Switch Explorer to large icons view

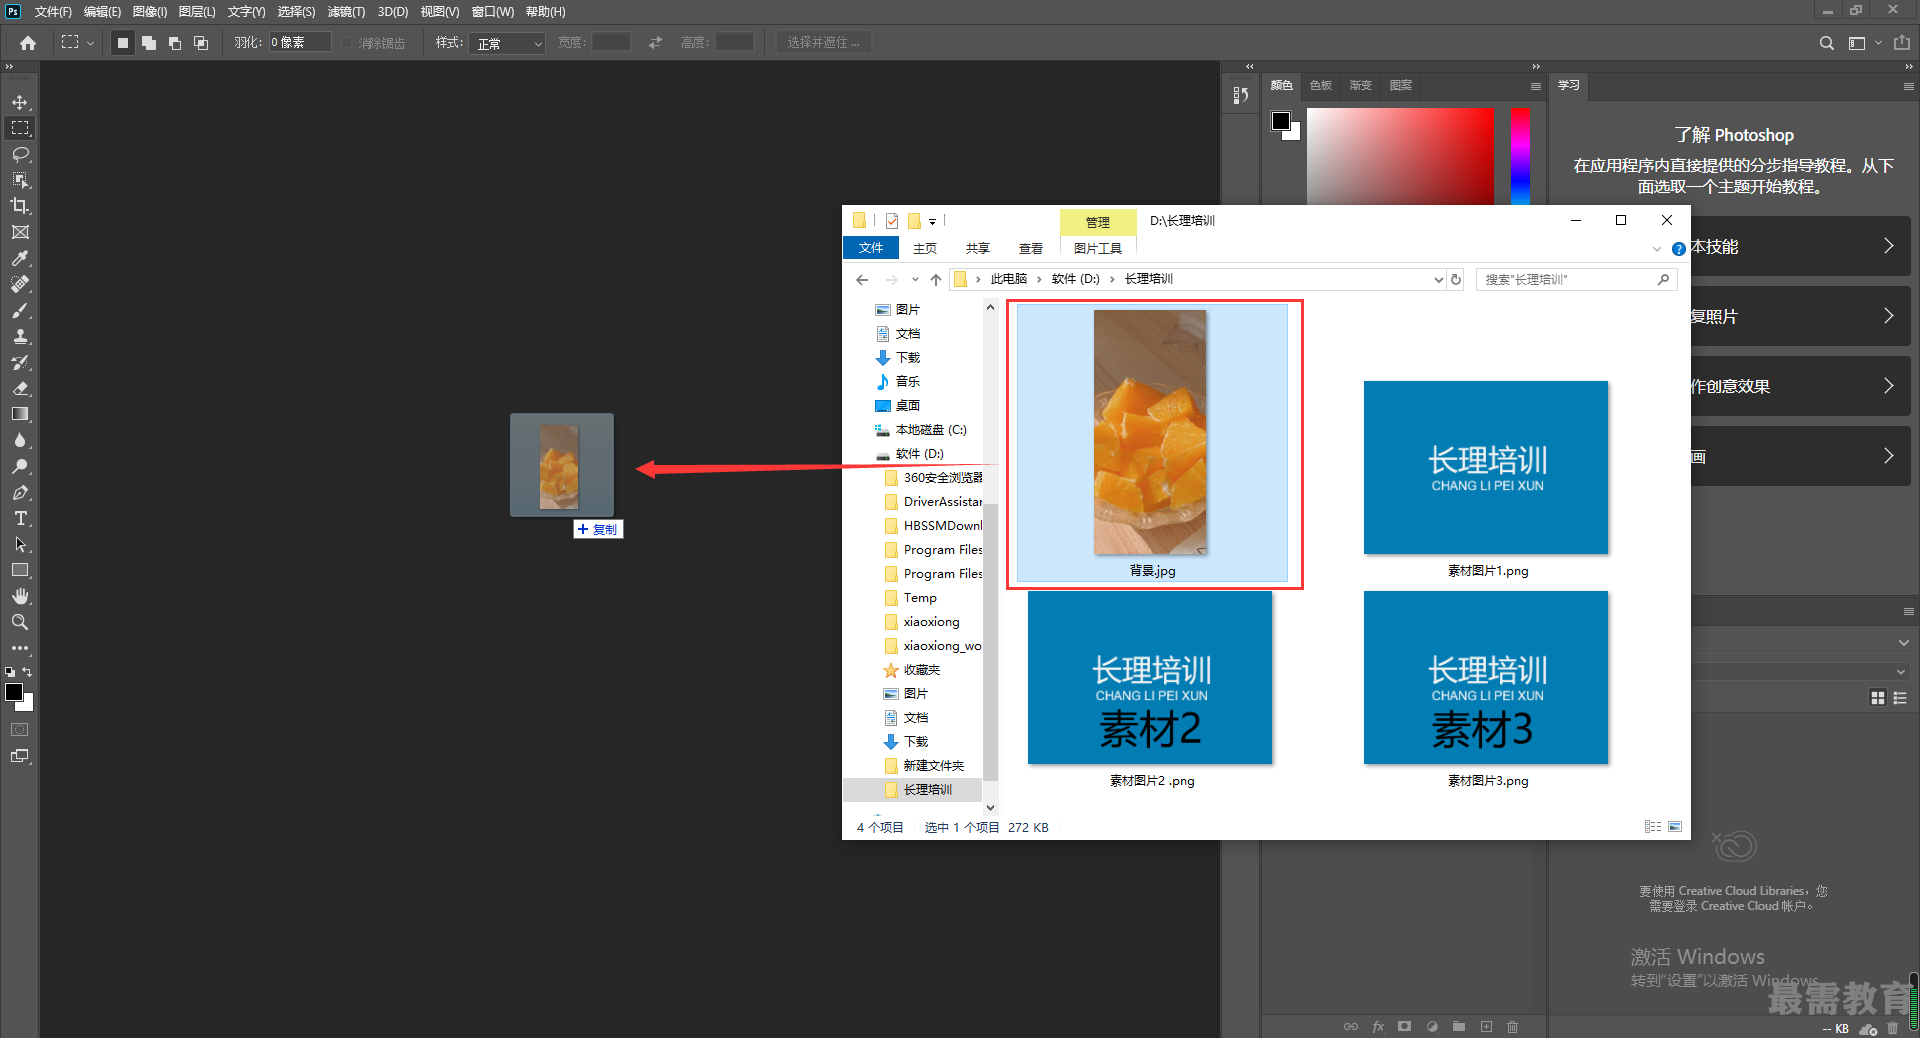click(x=1675, y=827)
